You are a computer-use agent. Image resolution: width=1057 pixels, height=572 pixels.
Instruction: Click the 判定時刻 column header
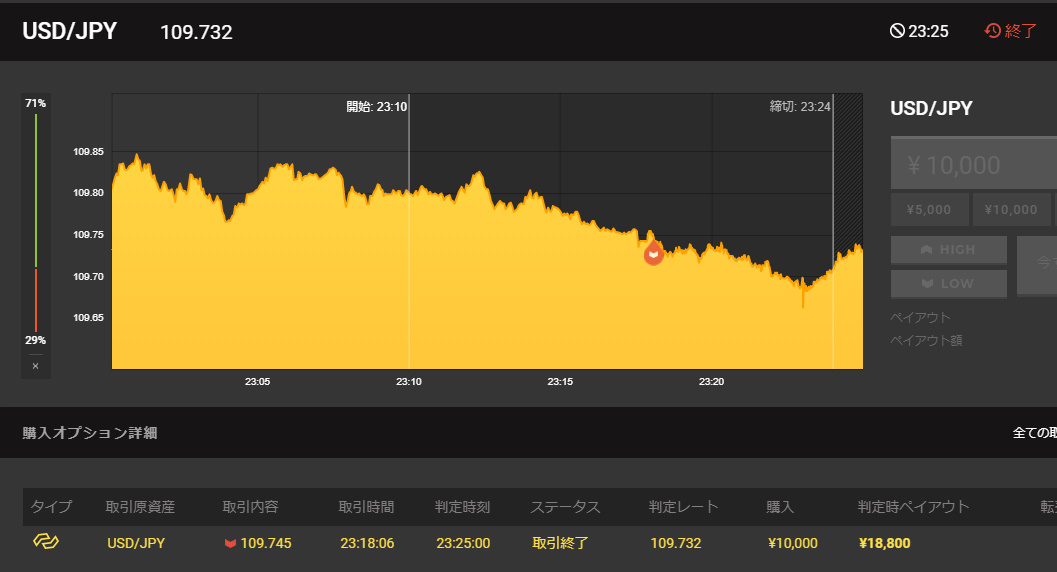pos(462,507)
